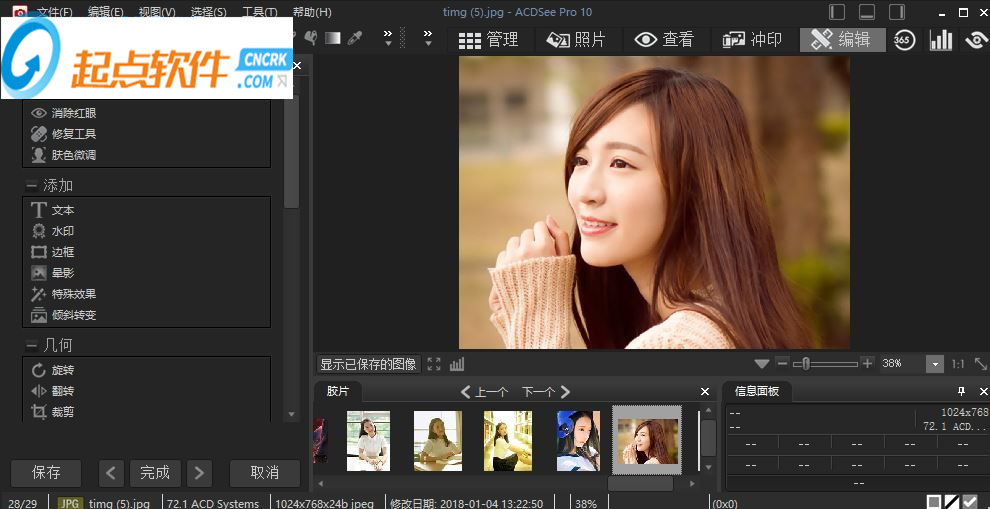Collapse the 几何 tool group
This screenshot has width=990, height=509.
(32, 345)
